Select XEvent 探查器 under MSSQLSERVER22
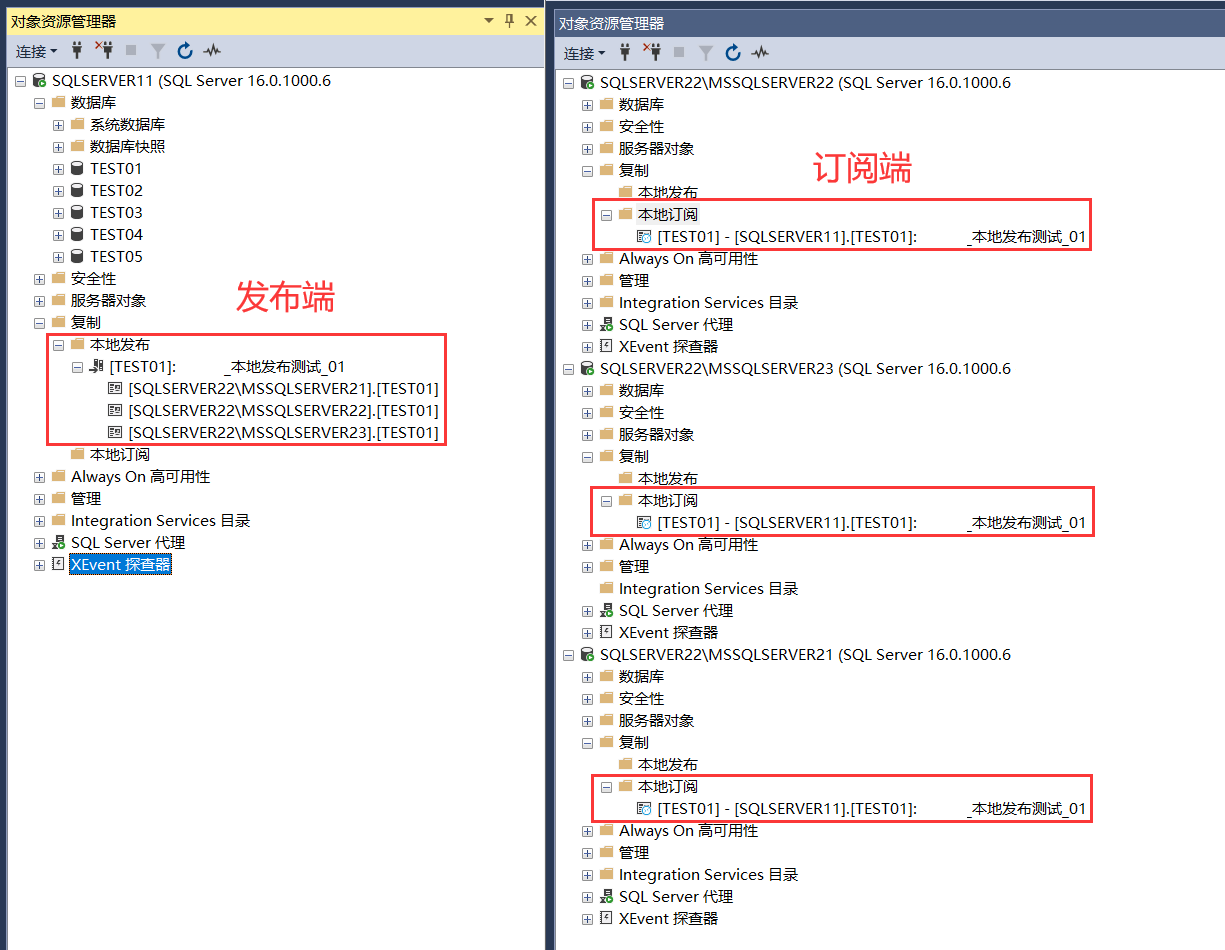Viewport: 1225px width, 950px height. pyautogui.click(x=668, y=347)
